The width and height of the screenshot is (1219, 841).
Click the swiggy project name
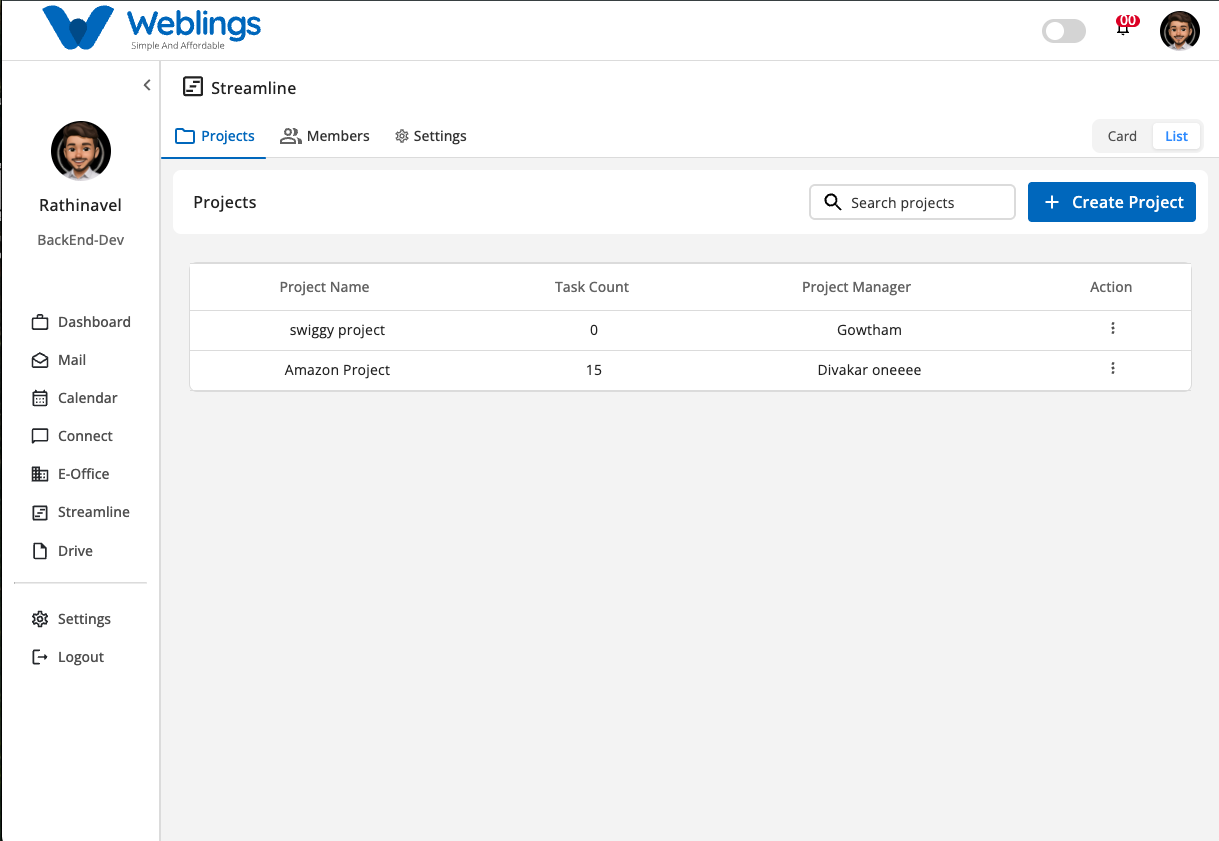(x=337, y=330)
